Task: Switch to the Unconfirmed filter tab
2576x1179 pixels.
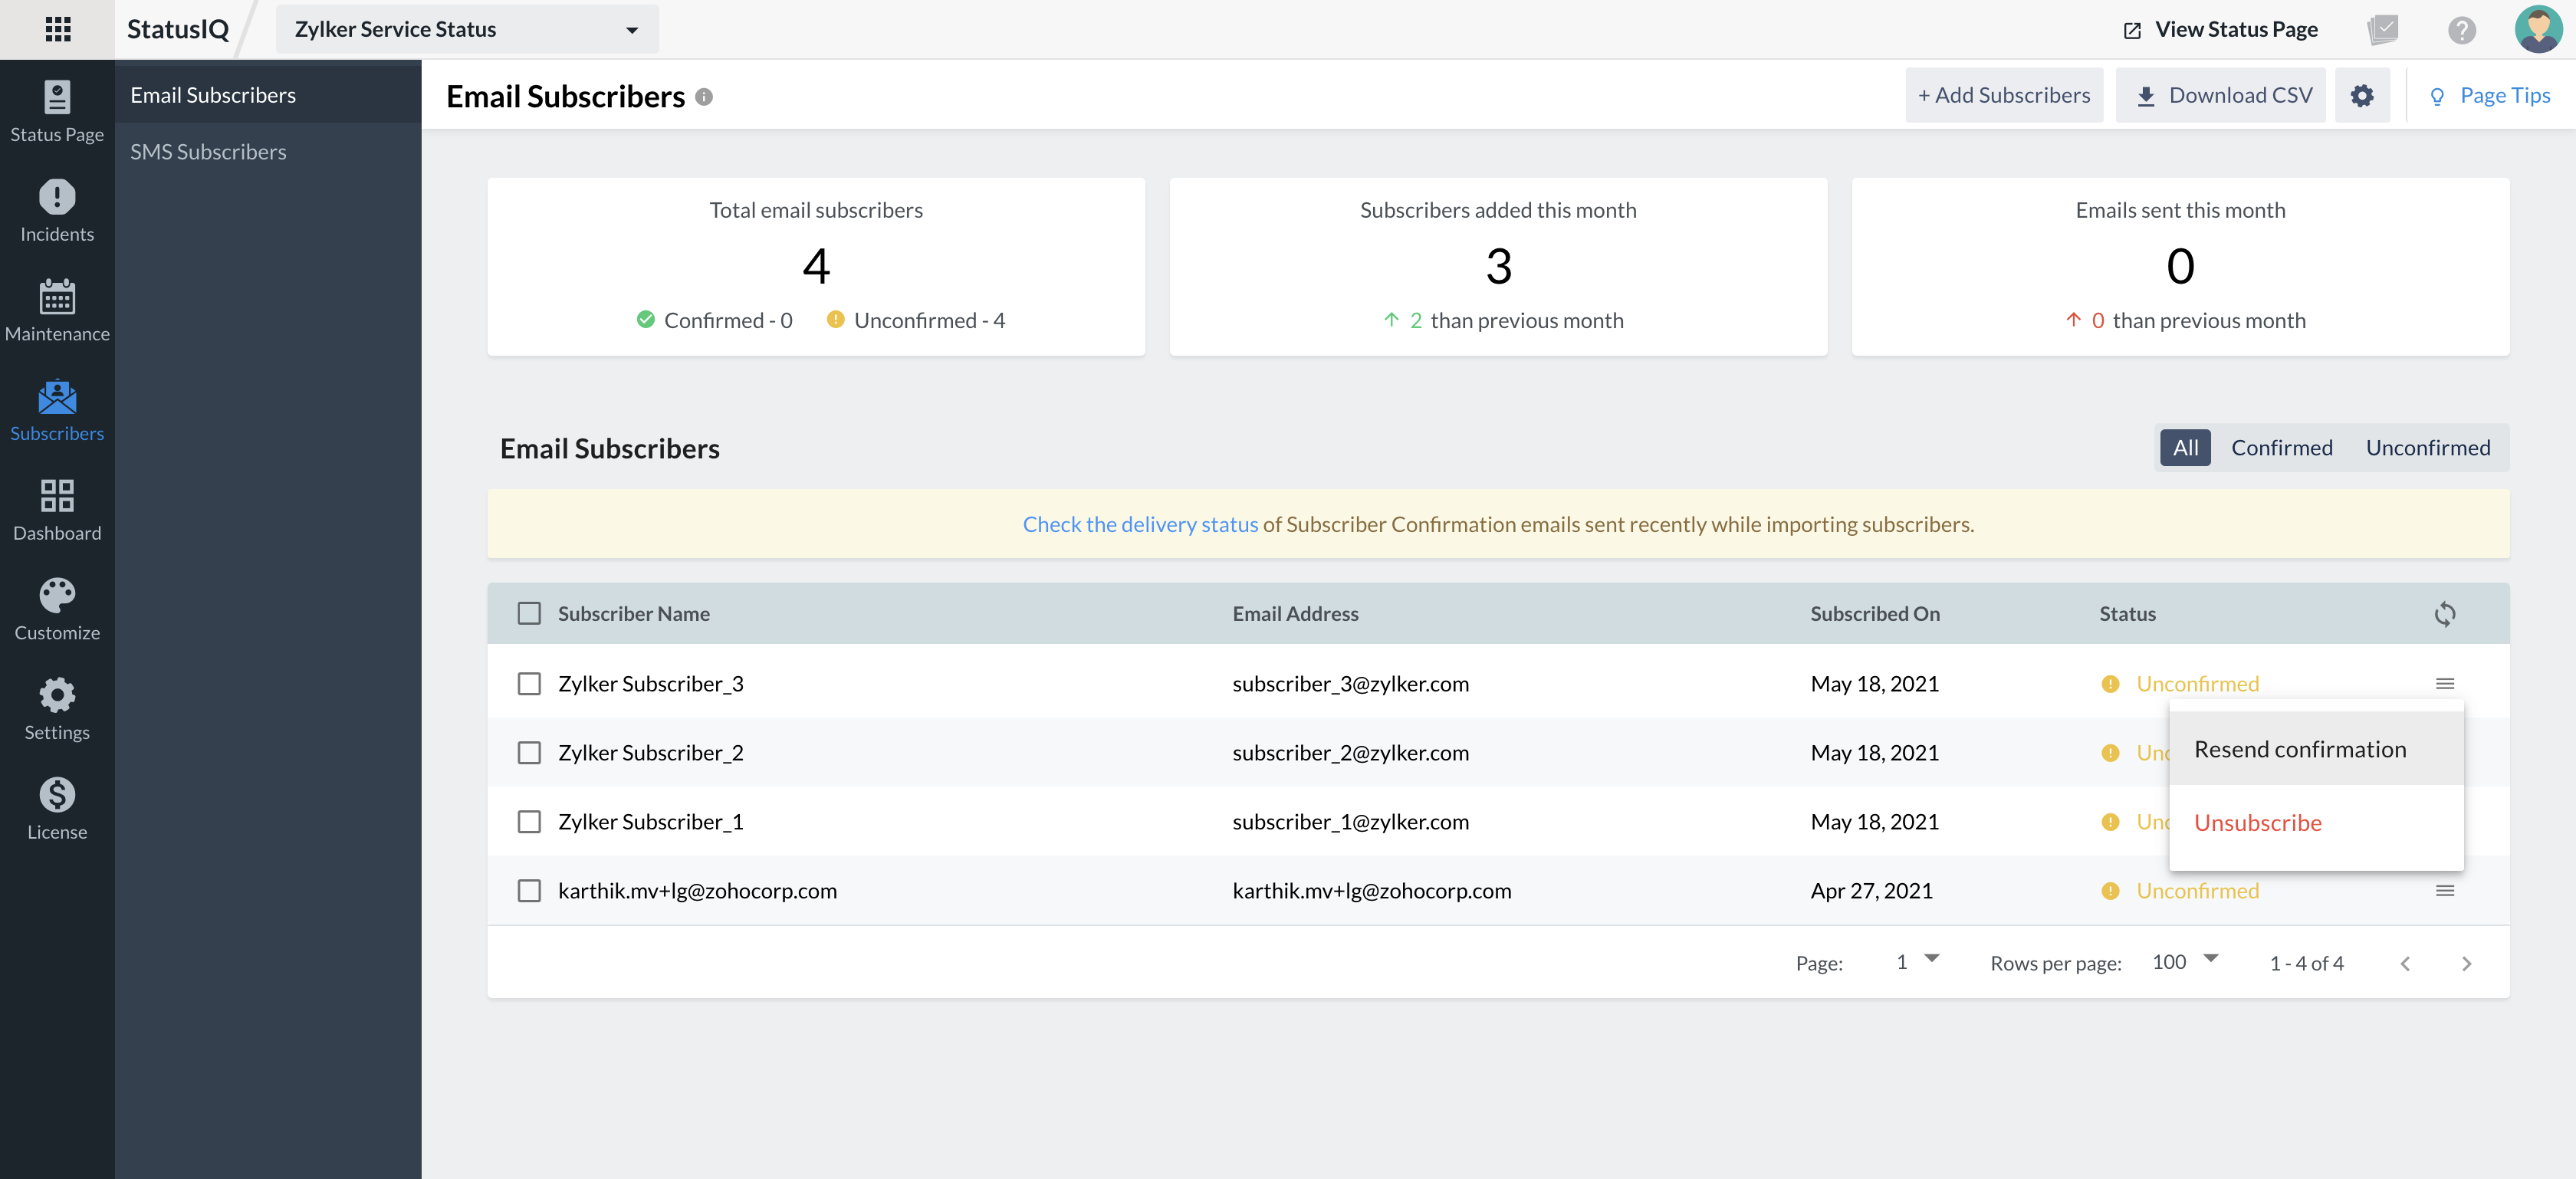Action: point(2427,448)
